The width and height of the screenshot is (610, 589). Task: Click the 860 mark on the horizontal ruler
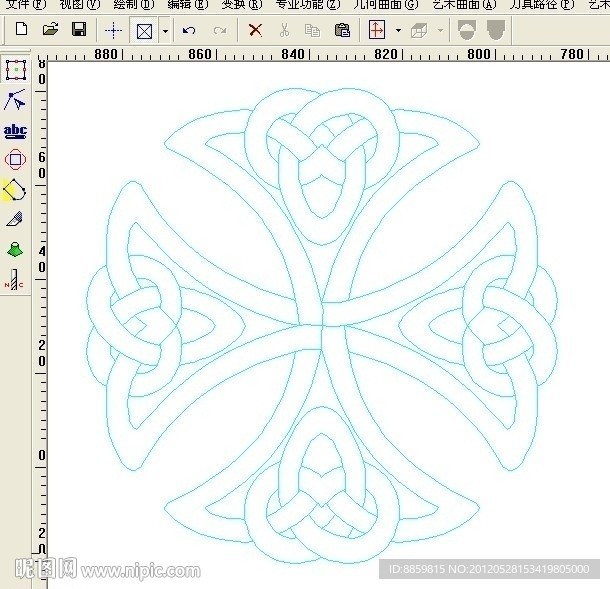[200, 54]
